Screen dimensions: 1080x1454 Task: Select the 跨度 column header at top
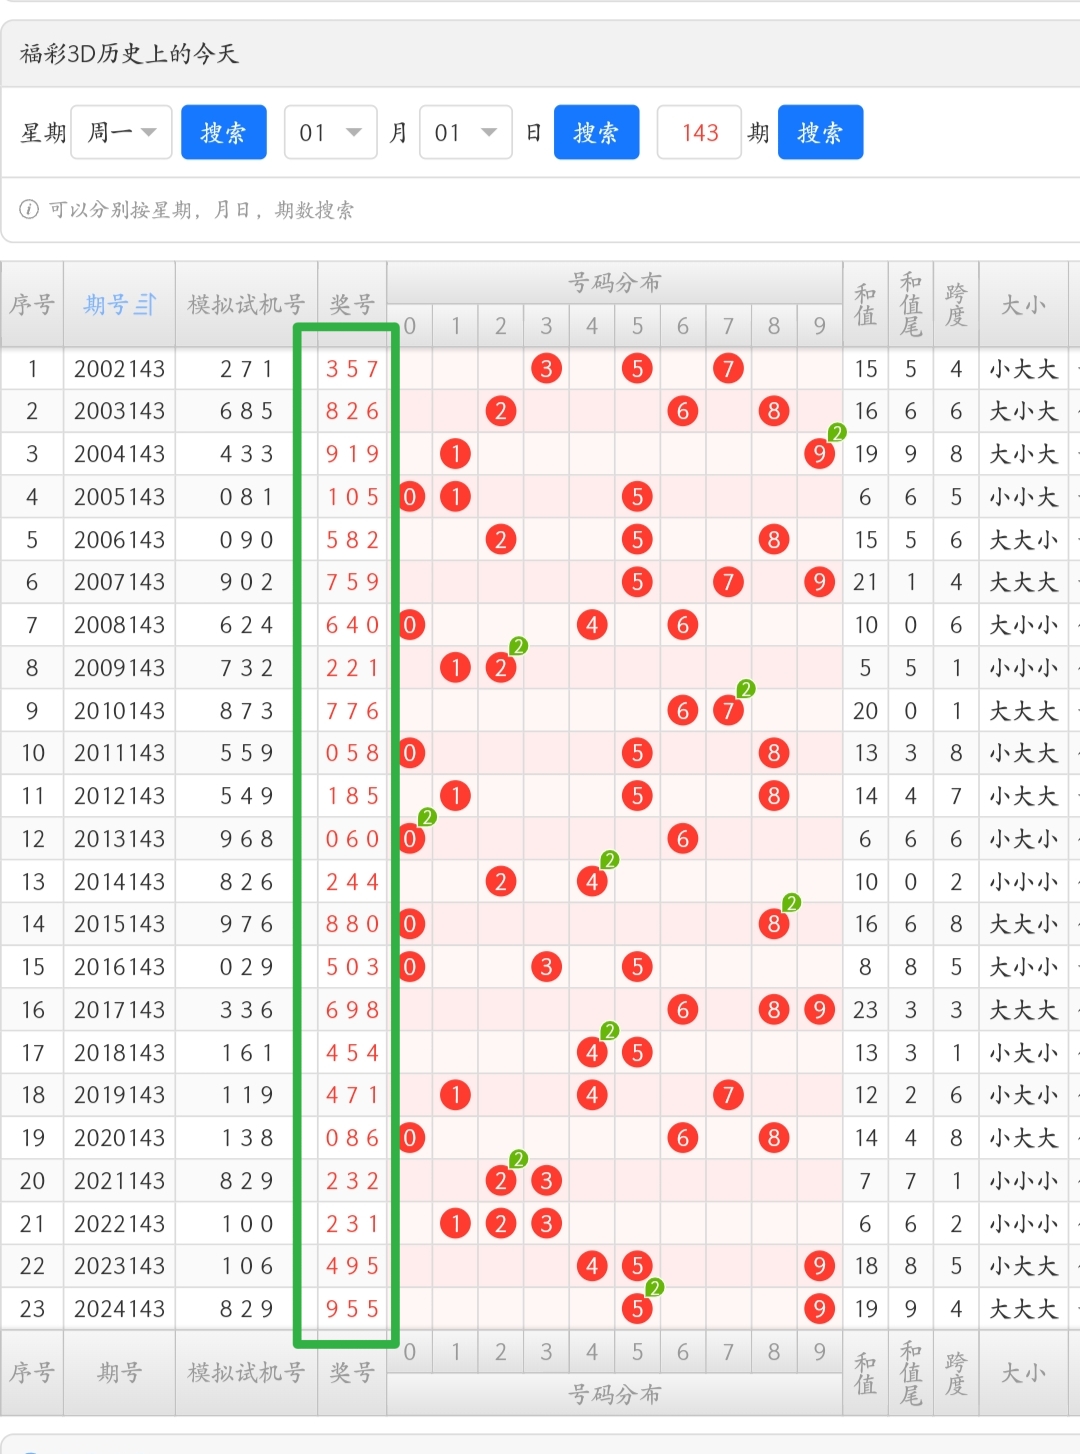(x=956, y=304)
